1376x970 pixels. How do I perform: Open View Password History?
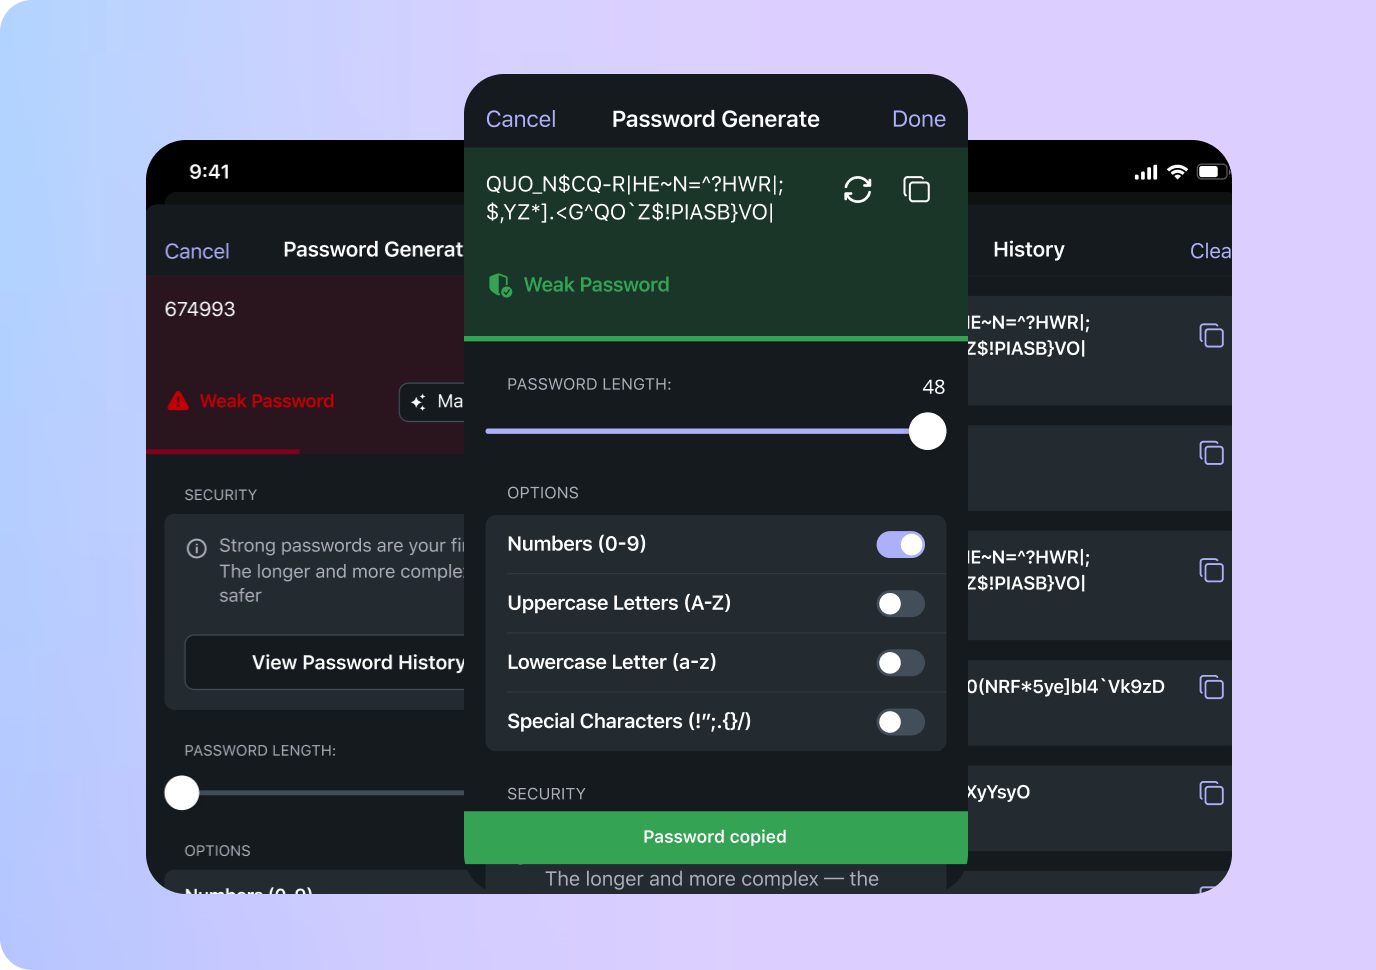pos(340,662)
